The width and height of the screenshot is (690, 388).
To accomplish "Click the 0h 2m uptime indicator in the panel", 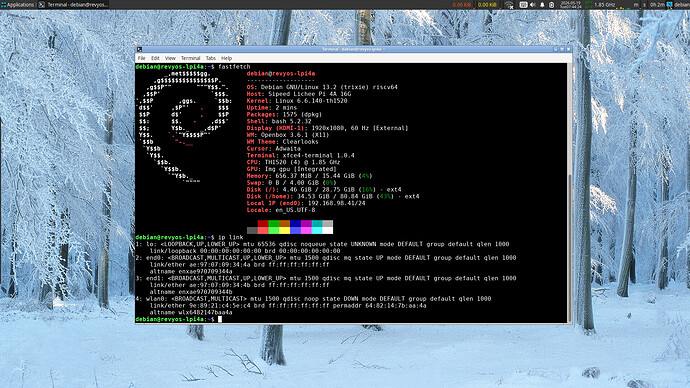I will point(657,5).
